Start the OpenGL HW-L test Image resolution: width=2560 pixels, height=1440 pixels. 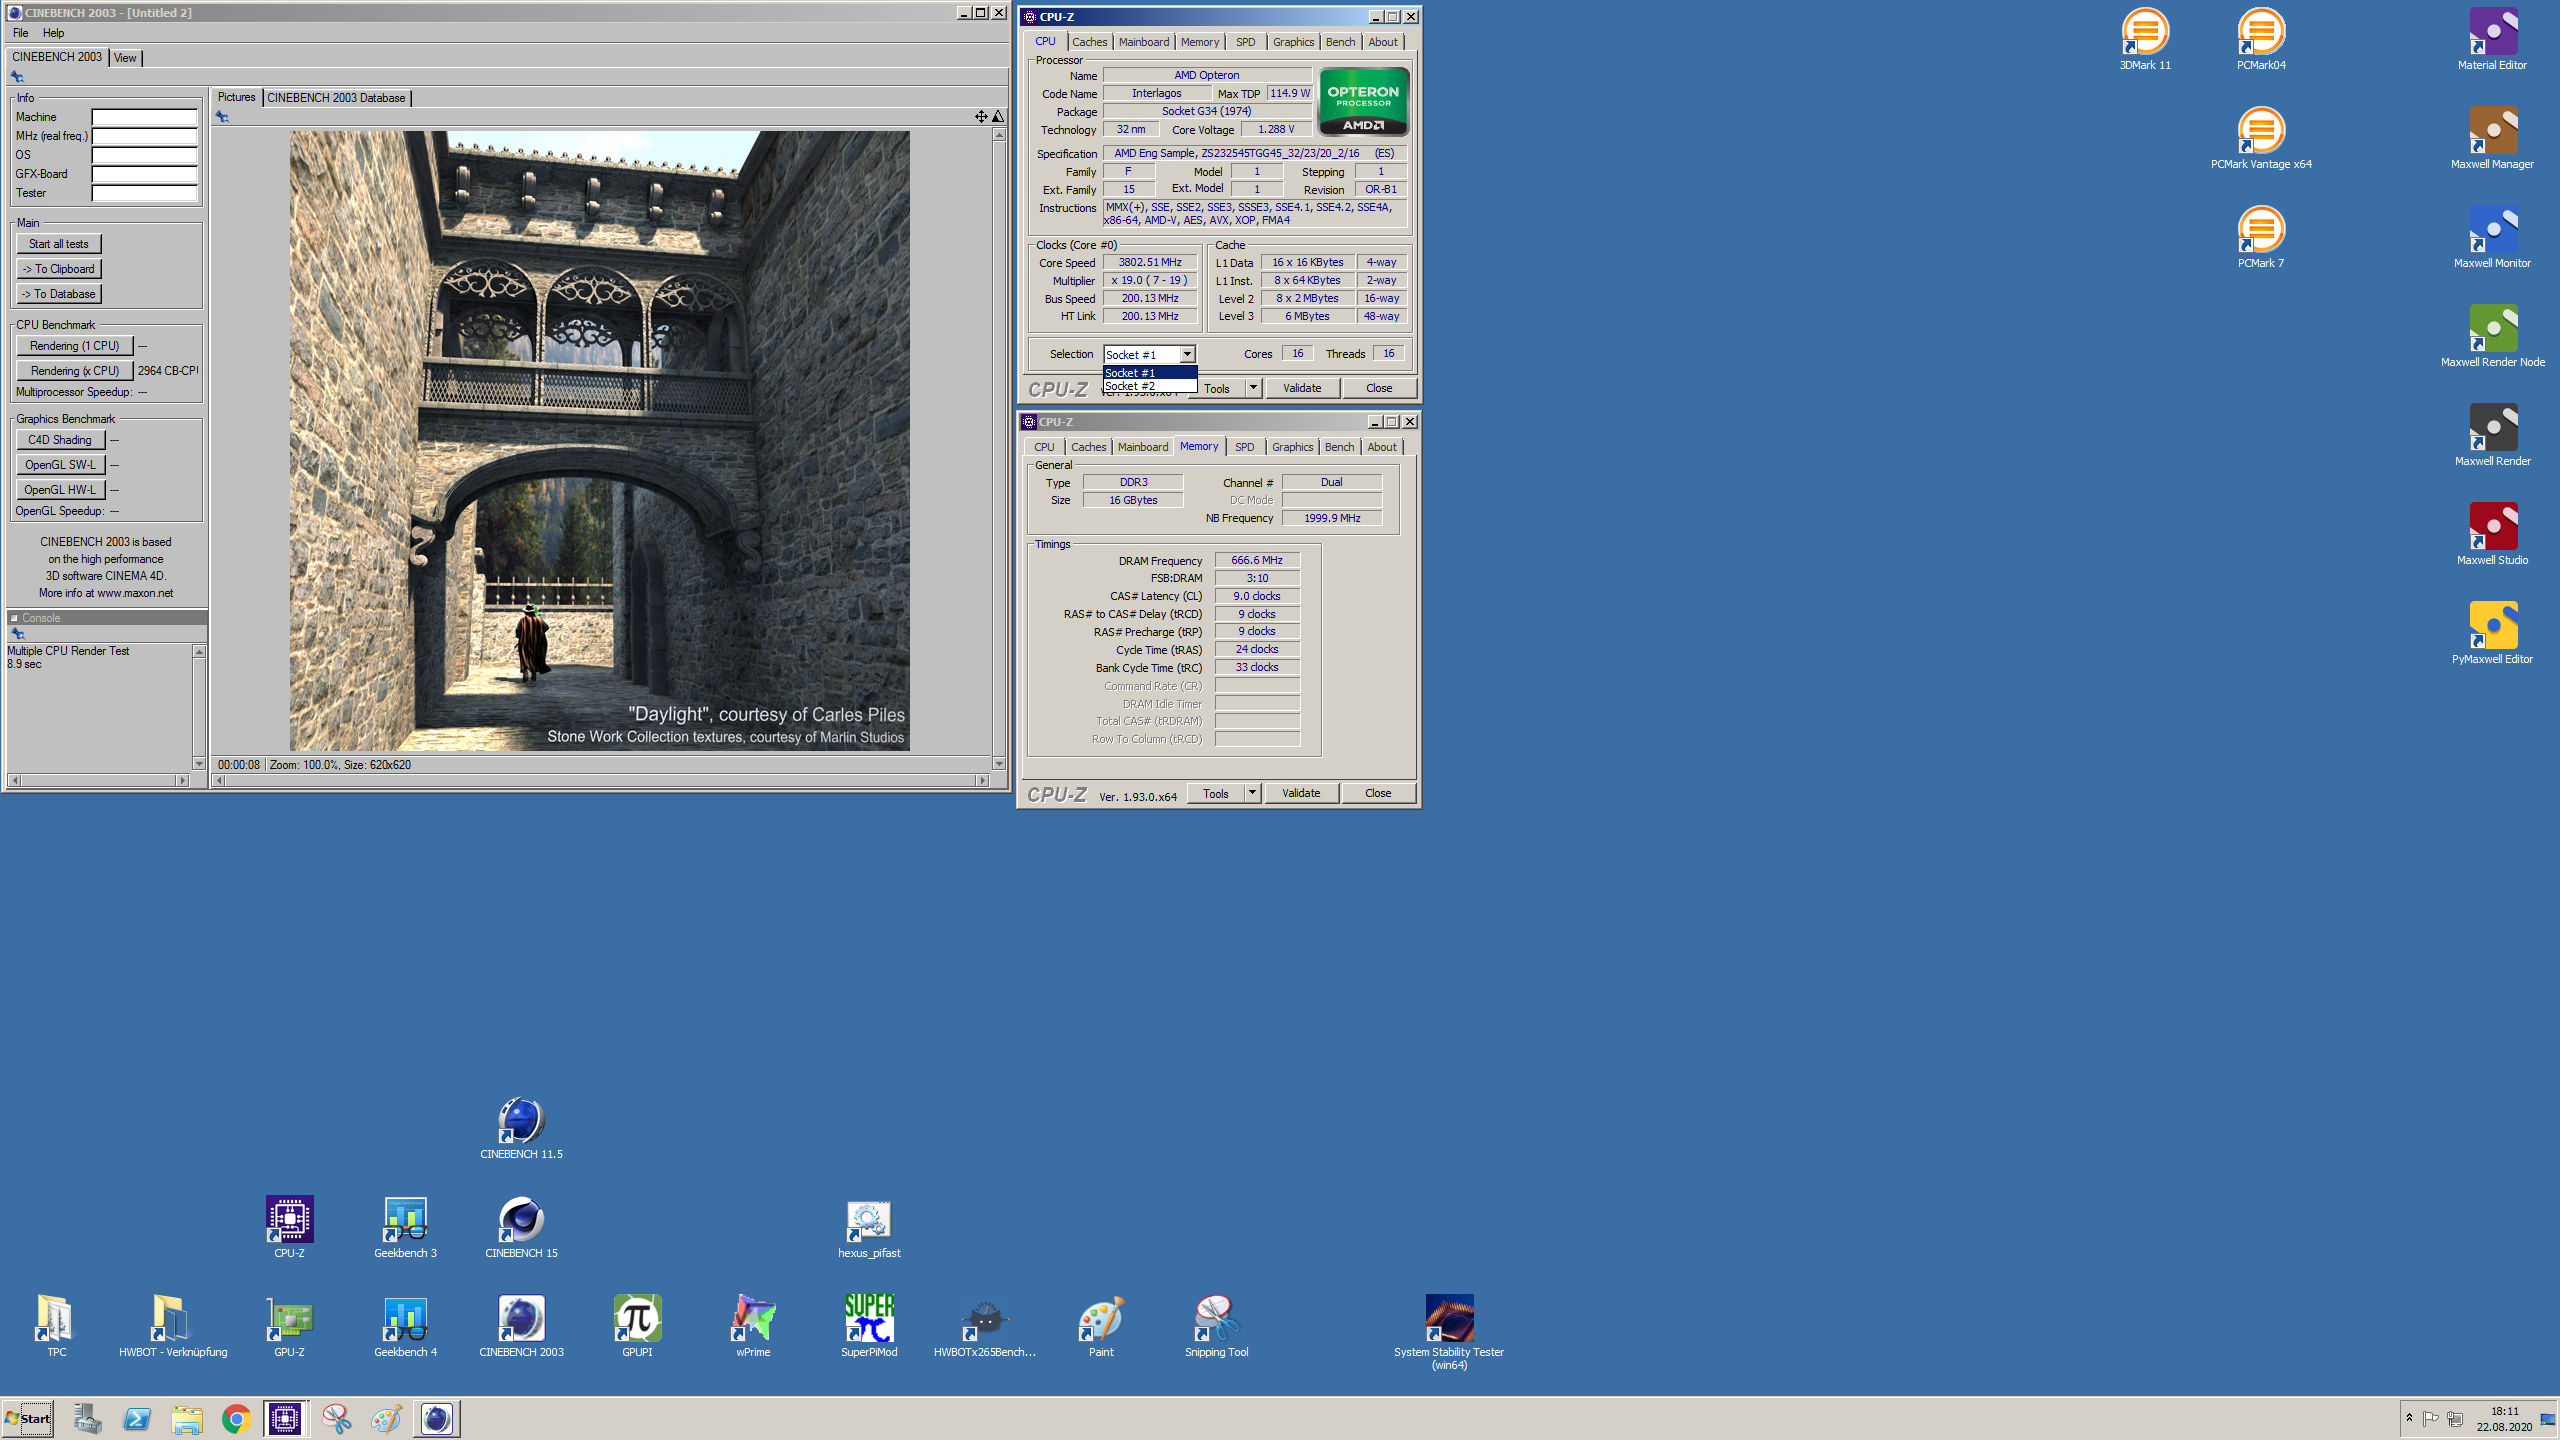tap(60, 490)
